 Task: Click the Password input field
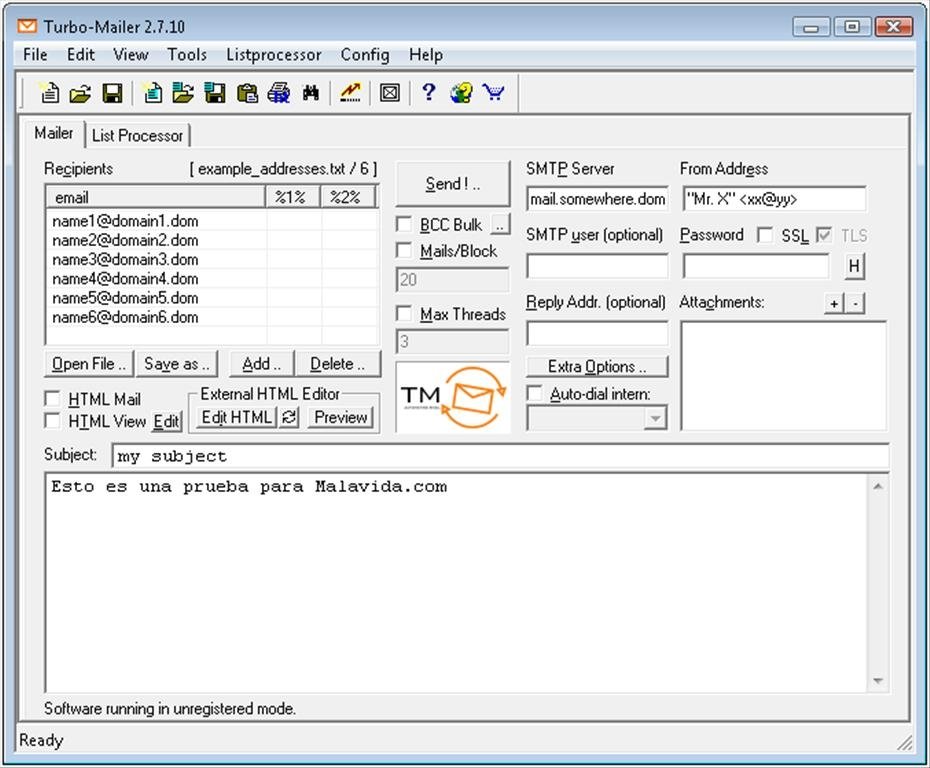point(756,266)
